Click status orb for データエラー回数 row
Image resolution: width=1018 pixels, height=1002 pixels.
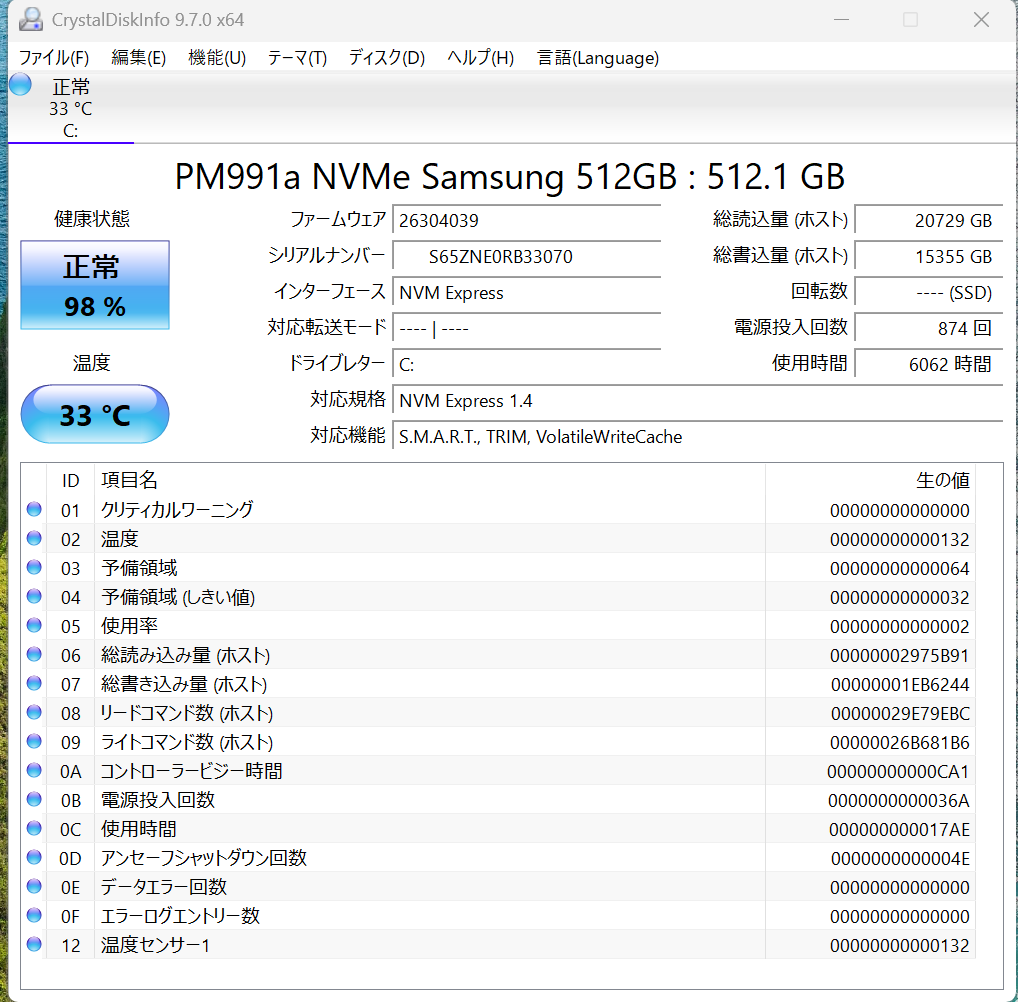(34, 886)
